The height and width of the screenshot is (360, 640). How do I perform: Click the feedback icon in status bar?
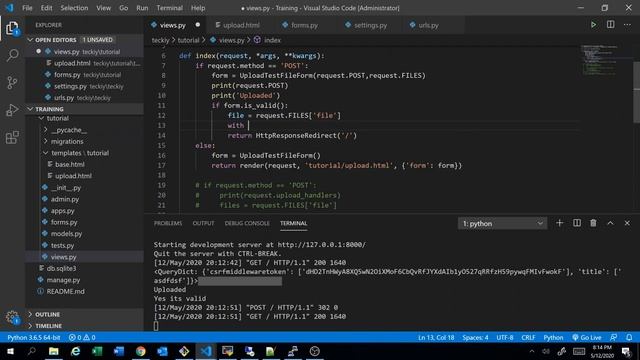pos(613,338)
